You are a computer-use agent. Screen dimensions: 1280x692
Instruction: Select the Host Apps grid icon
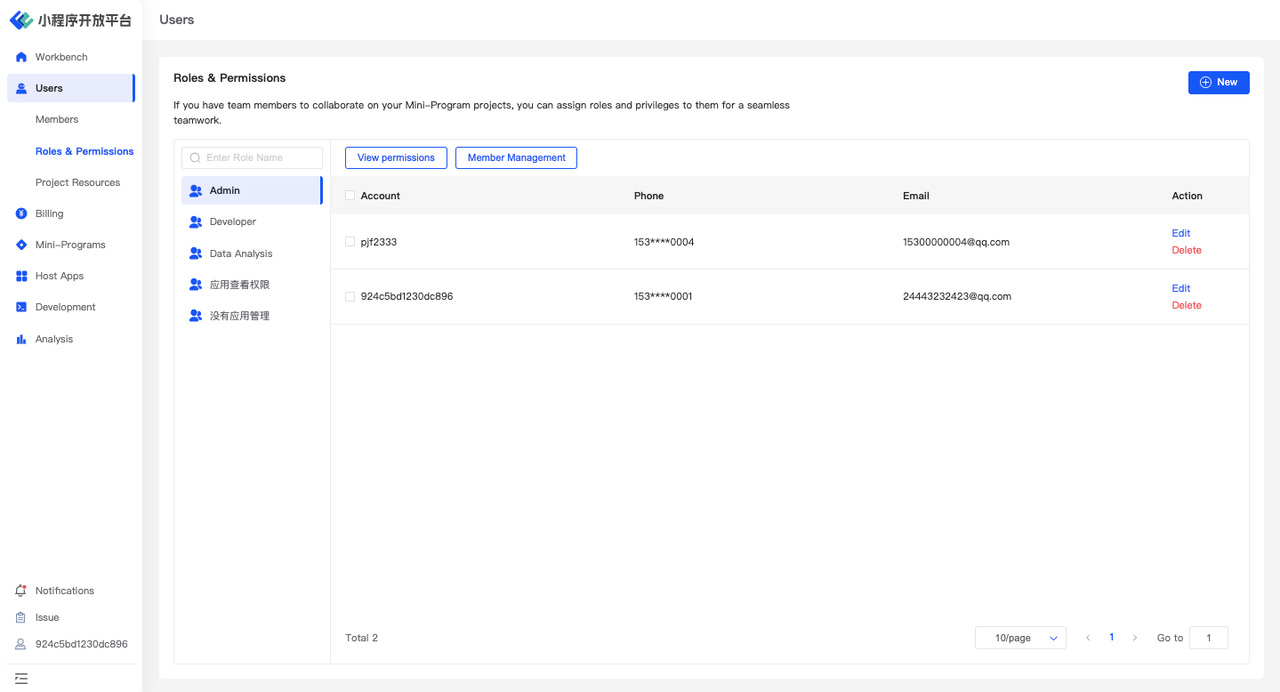[21, 276]
